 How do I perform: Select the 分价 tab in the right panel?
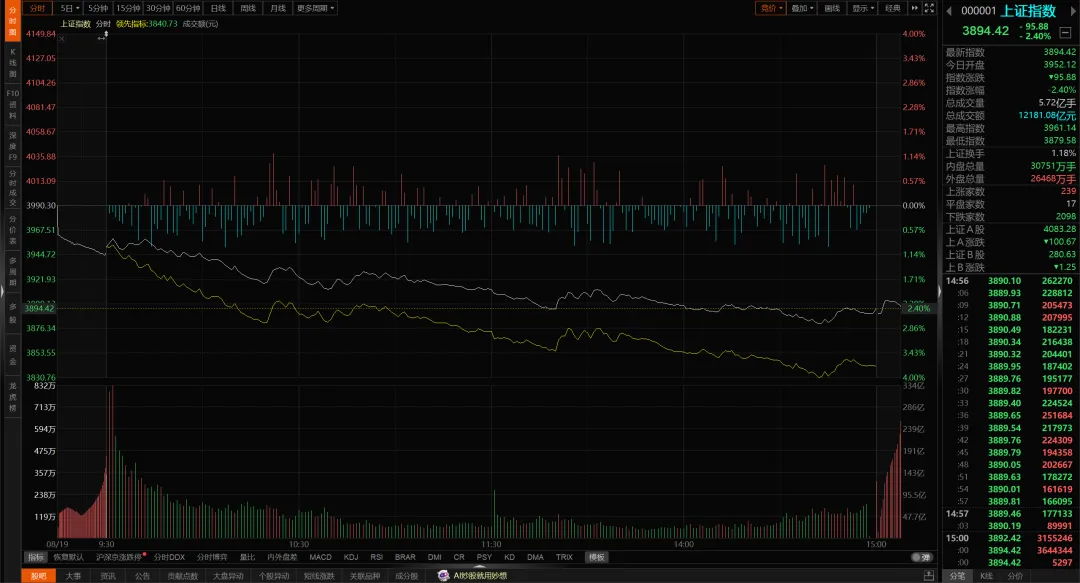pyautogui.click(x=1015, y=576)
